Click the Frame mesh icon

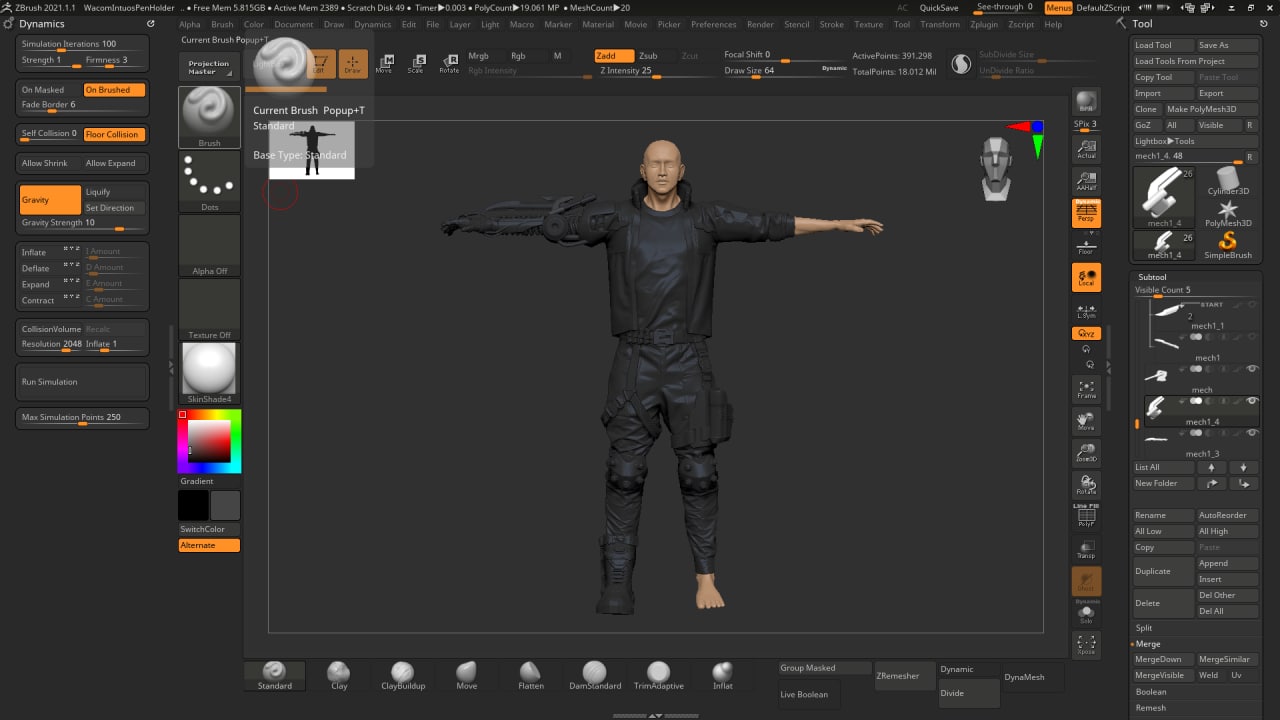pyautogui.click(x=1086, y=390)
